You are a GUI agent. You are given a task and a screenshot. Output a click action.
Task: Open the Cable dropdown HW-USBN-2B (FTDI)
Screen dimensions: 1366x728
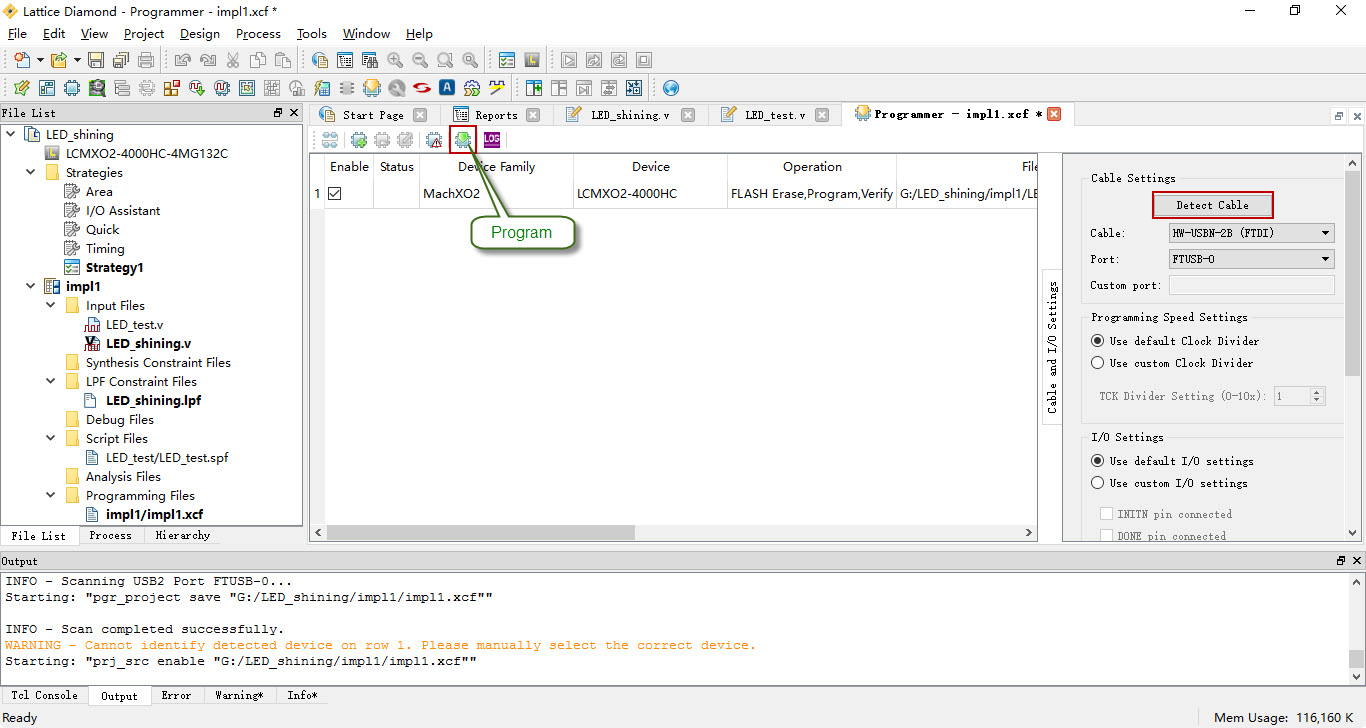(1251, 233)
